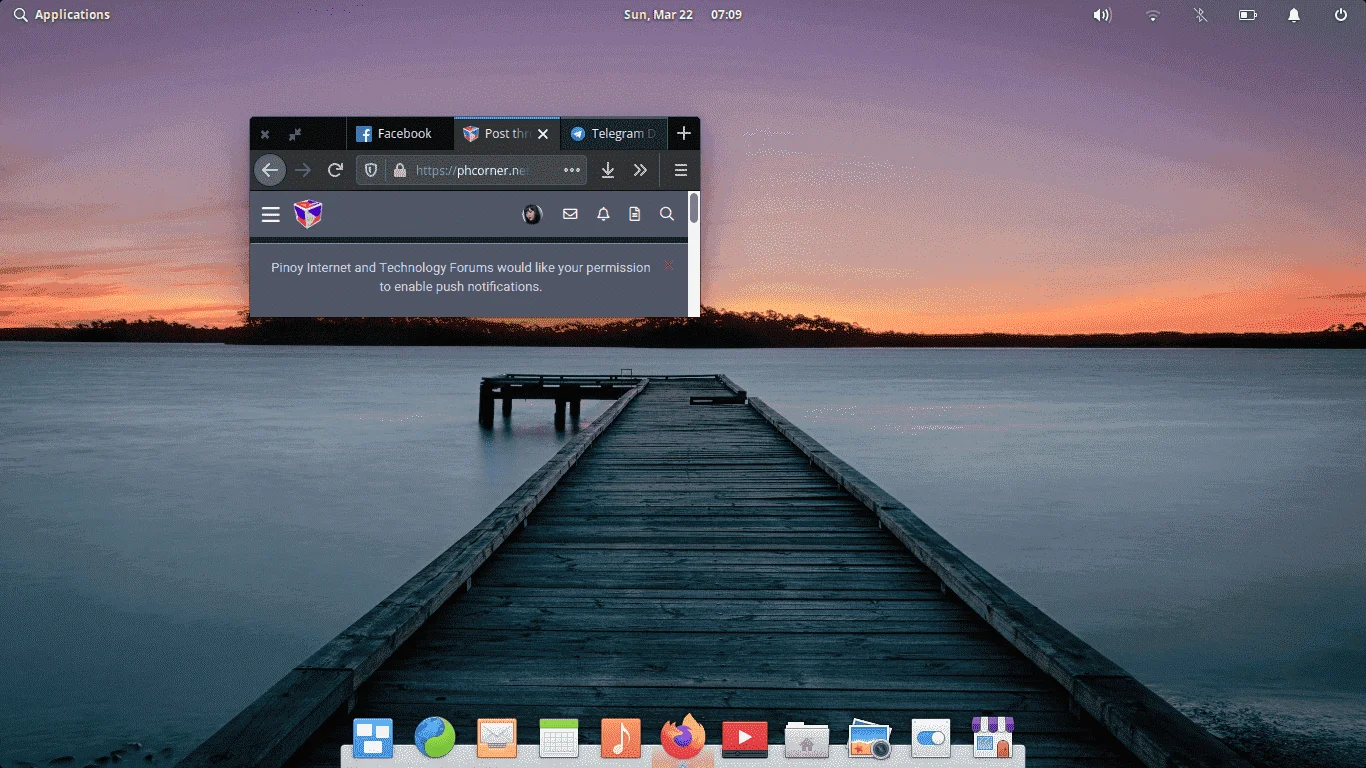Open the Photos app in the dock
Screen dimensions: 1366x768
tap(869, 739)
